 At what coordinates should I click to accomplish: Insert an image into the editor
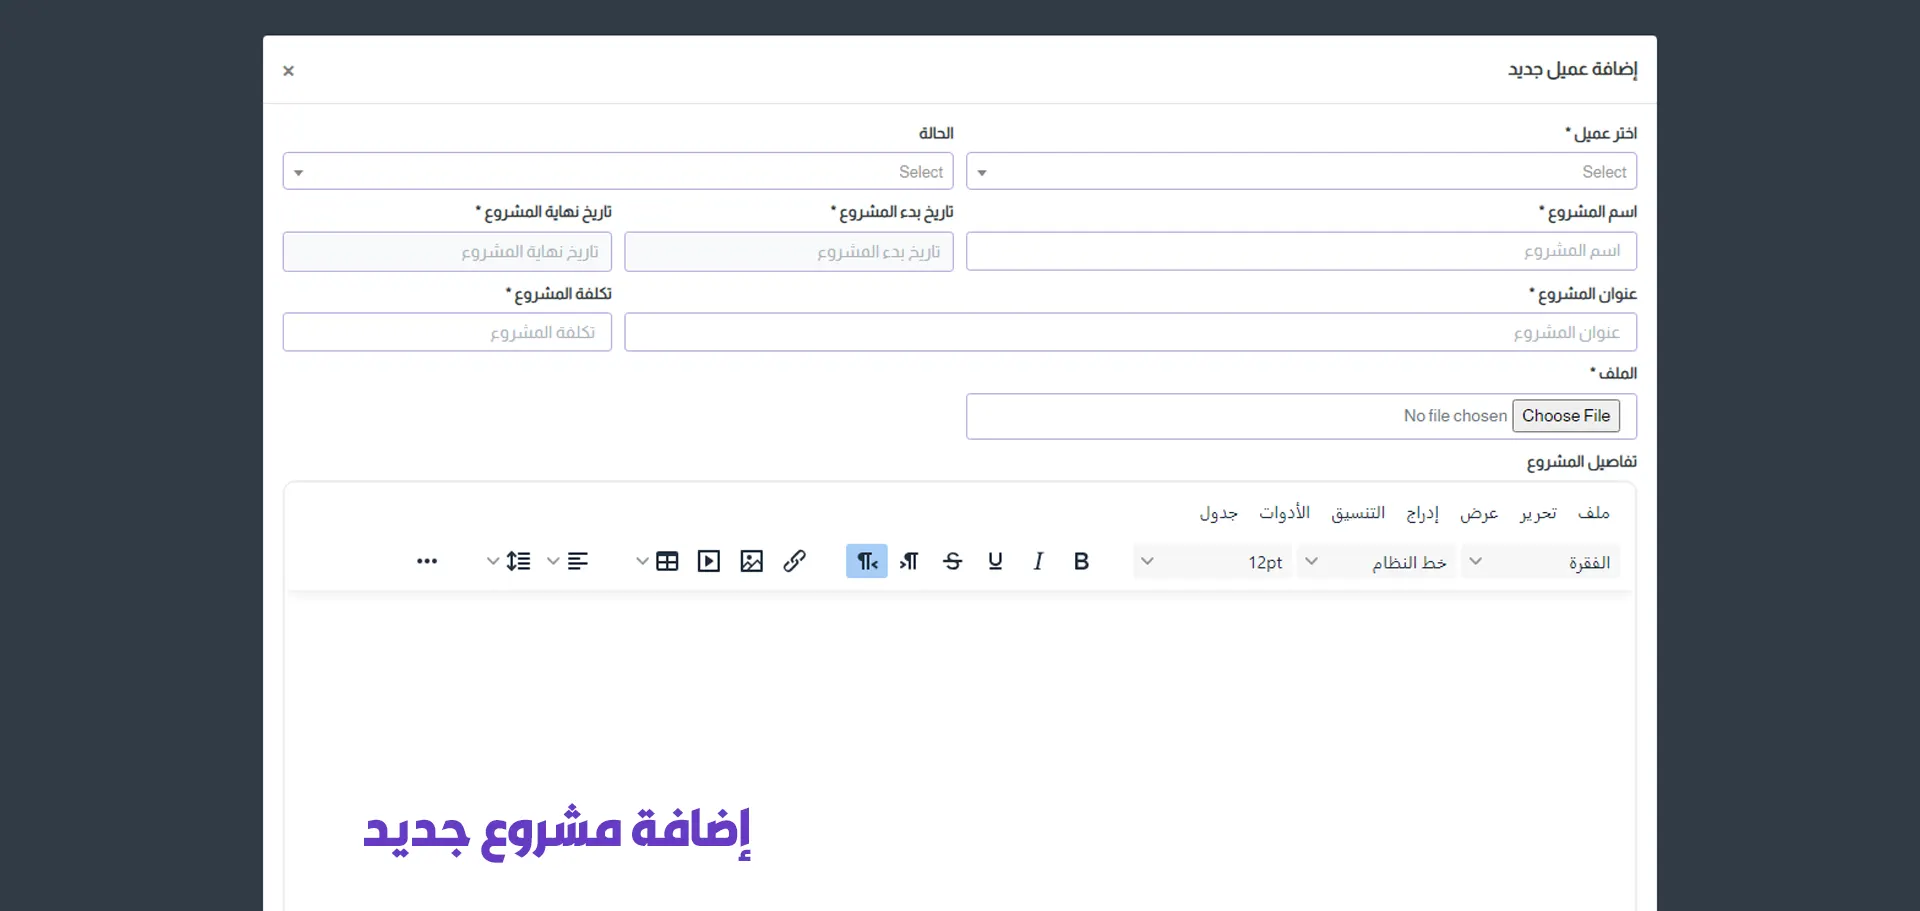tap(751, 562)
